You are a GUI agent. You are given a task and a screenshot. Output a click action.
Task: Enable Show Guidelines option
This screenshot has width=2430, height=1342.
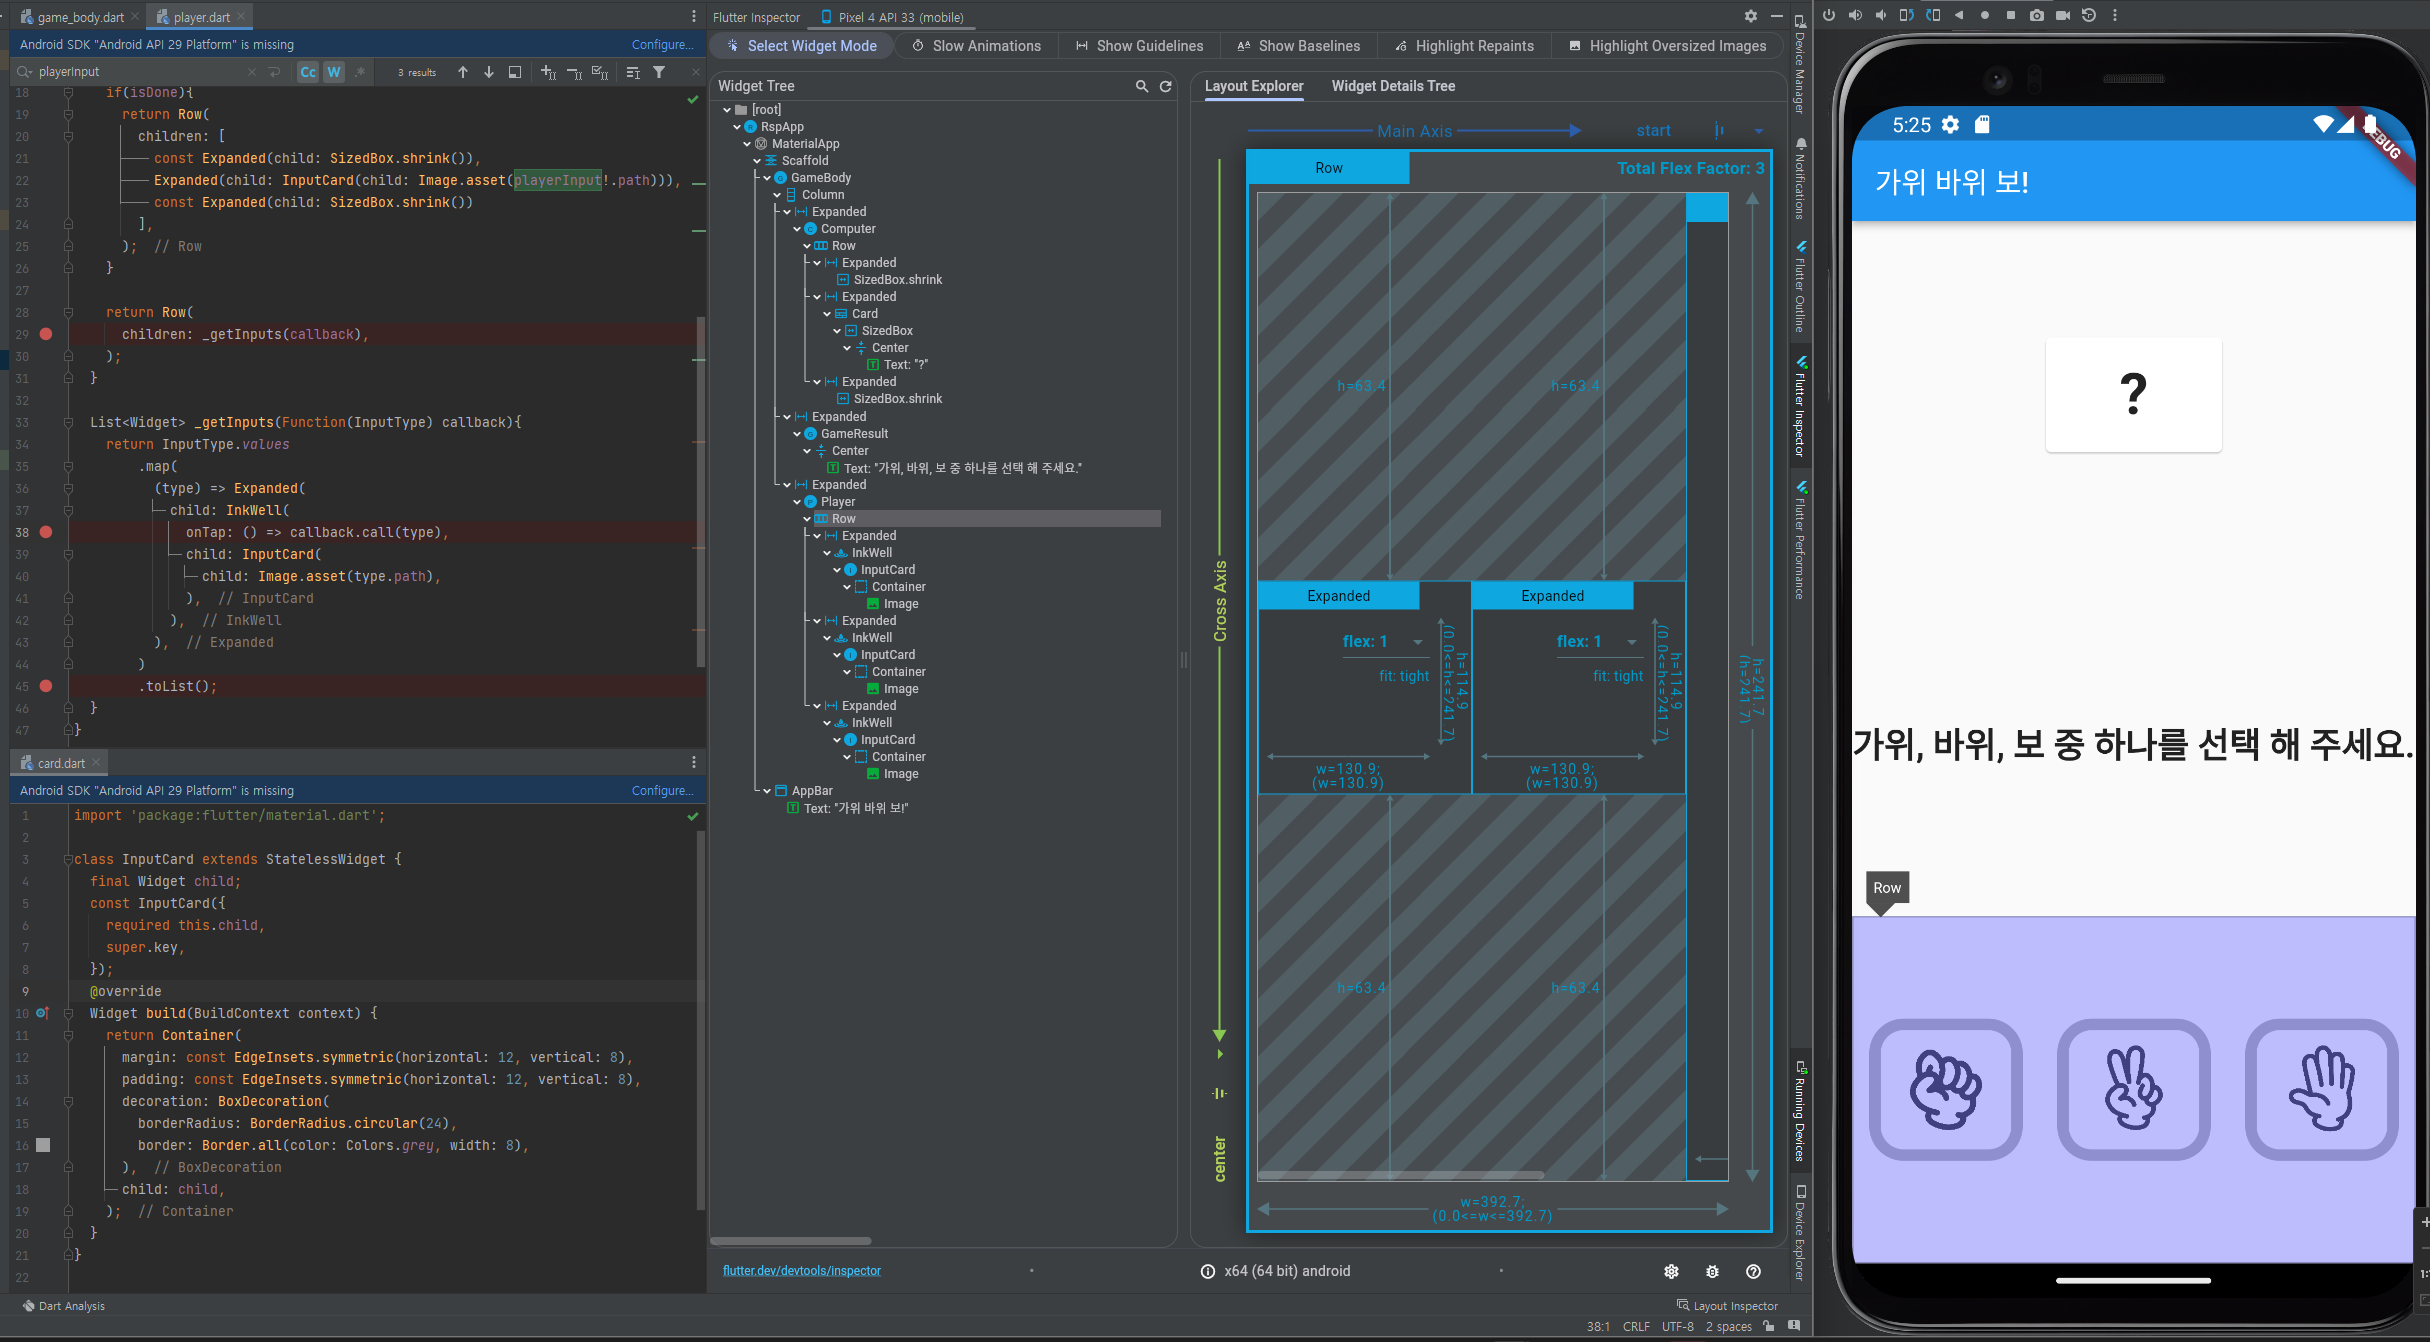click(x=1140, y=46)
